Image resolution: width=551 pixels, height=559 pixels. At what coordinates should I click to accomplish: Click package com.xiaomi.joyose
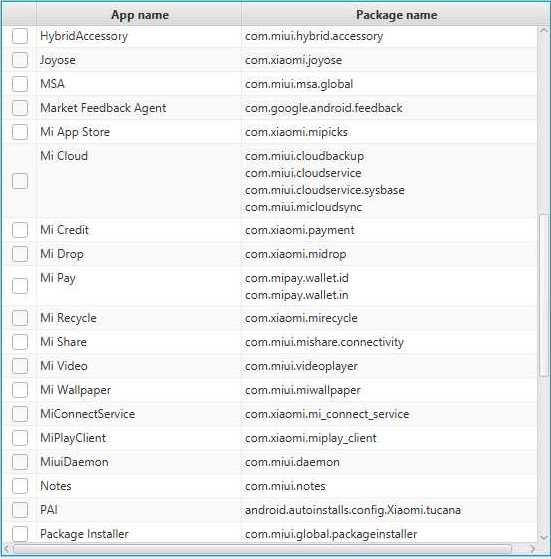(293, 60)
